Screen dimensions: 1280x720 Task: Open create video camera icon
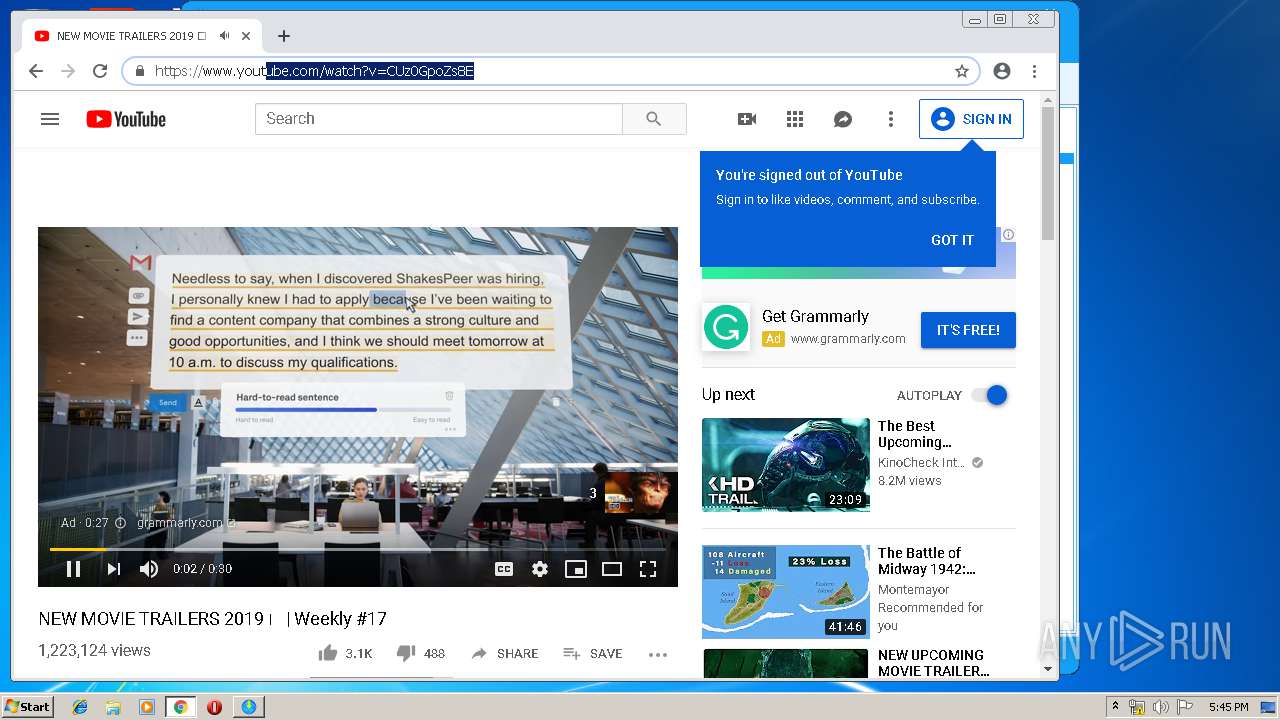coord(747,119)
